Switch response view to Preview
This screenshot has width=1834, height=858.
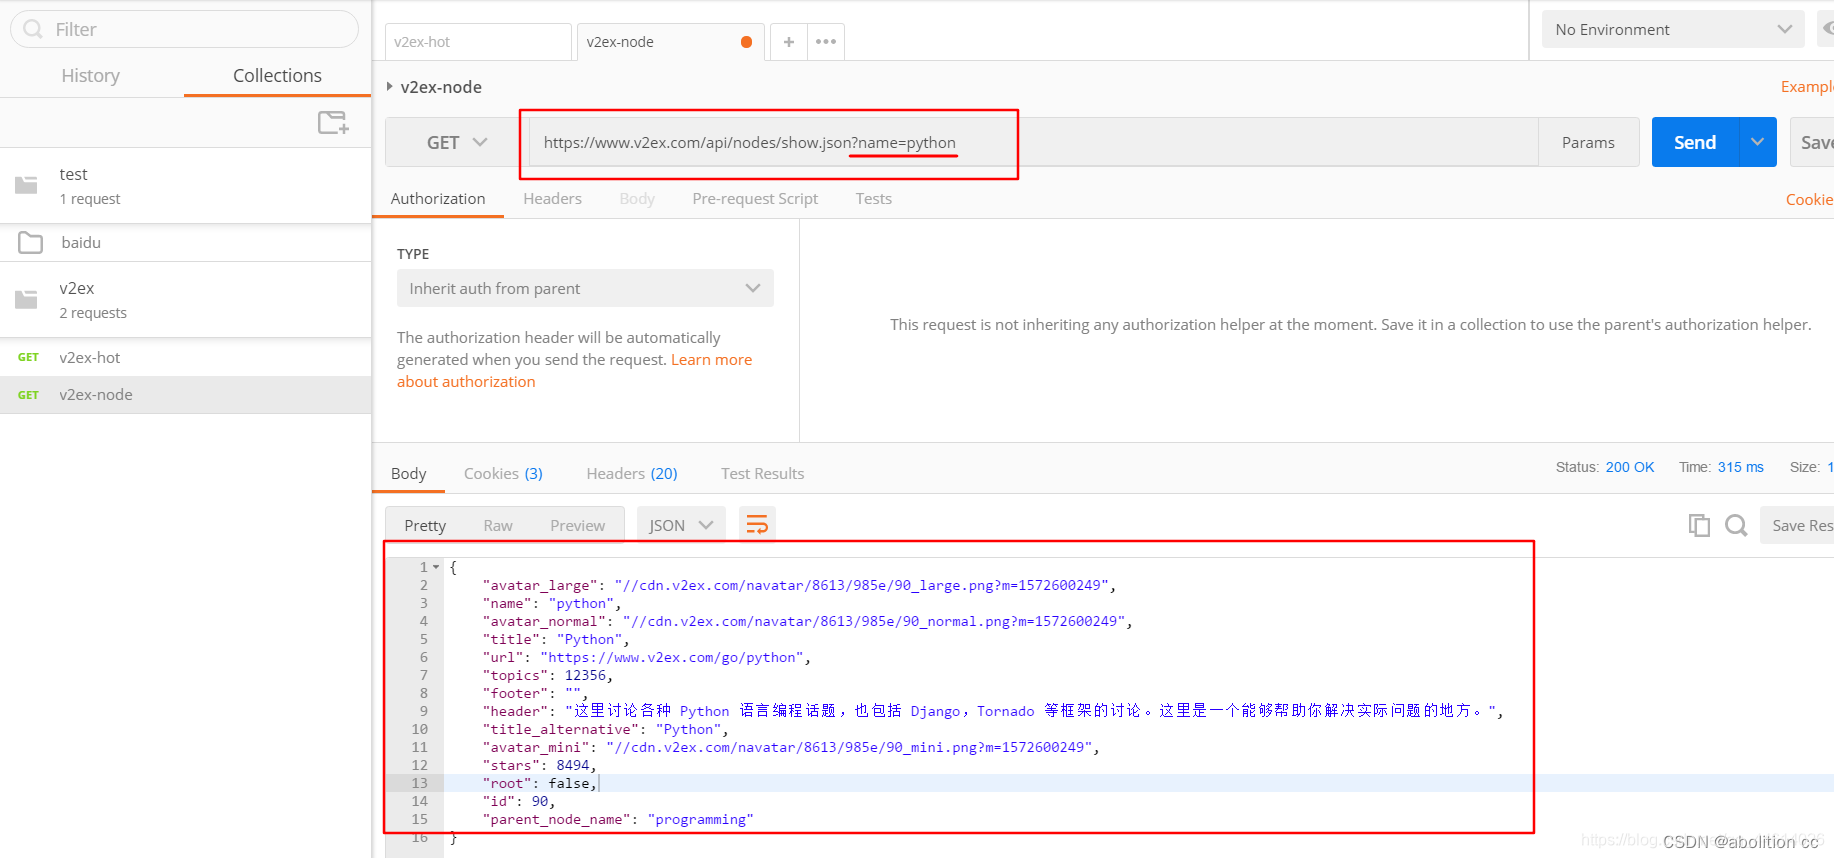point(578,525)
